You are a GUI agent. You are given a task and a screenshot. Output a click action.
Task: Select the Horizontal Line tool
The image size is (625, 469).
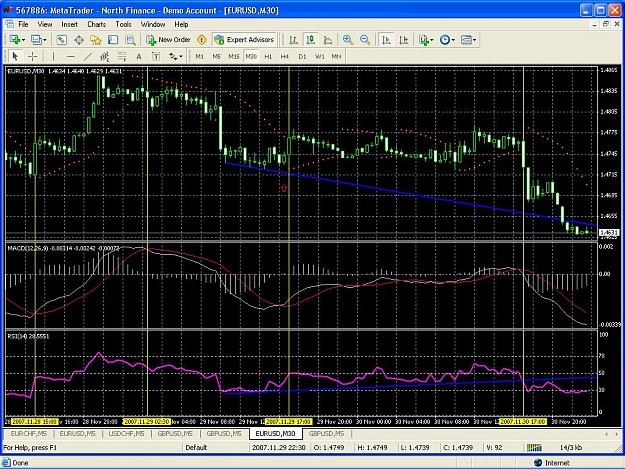click(71, 56)
